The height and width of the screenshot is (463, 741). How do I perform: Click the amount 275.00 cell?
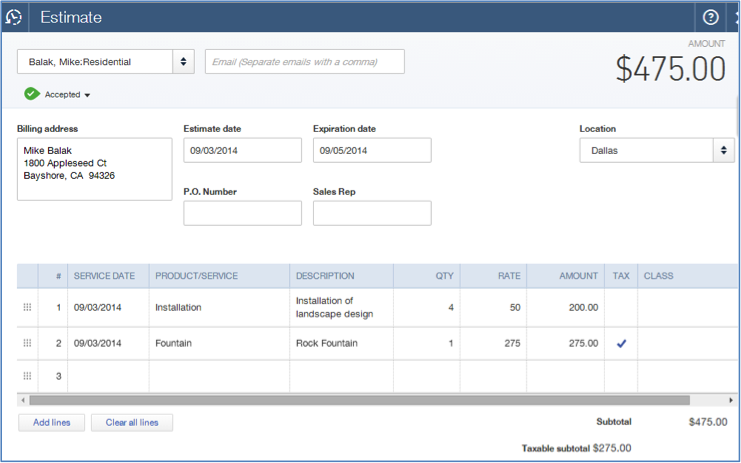[566, 343]
